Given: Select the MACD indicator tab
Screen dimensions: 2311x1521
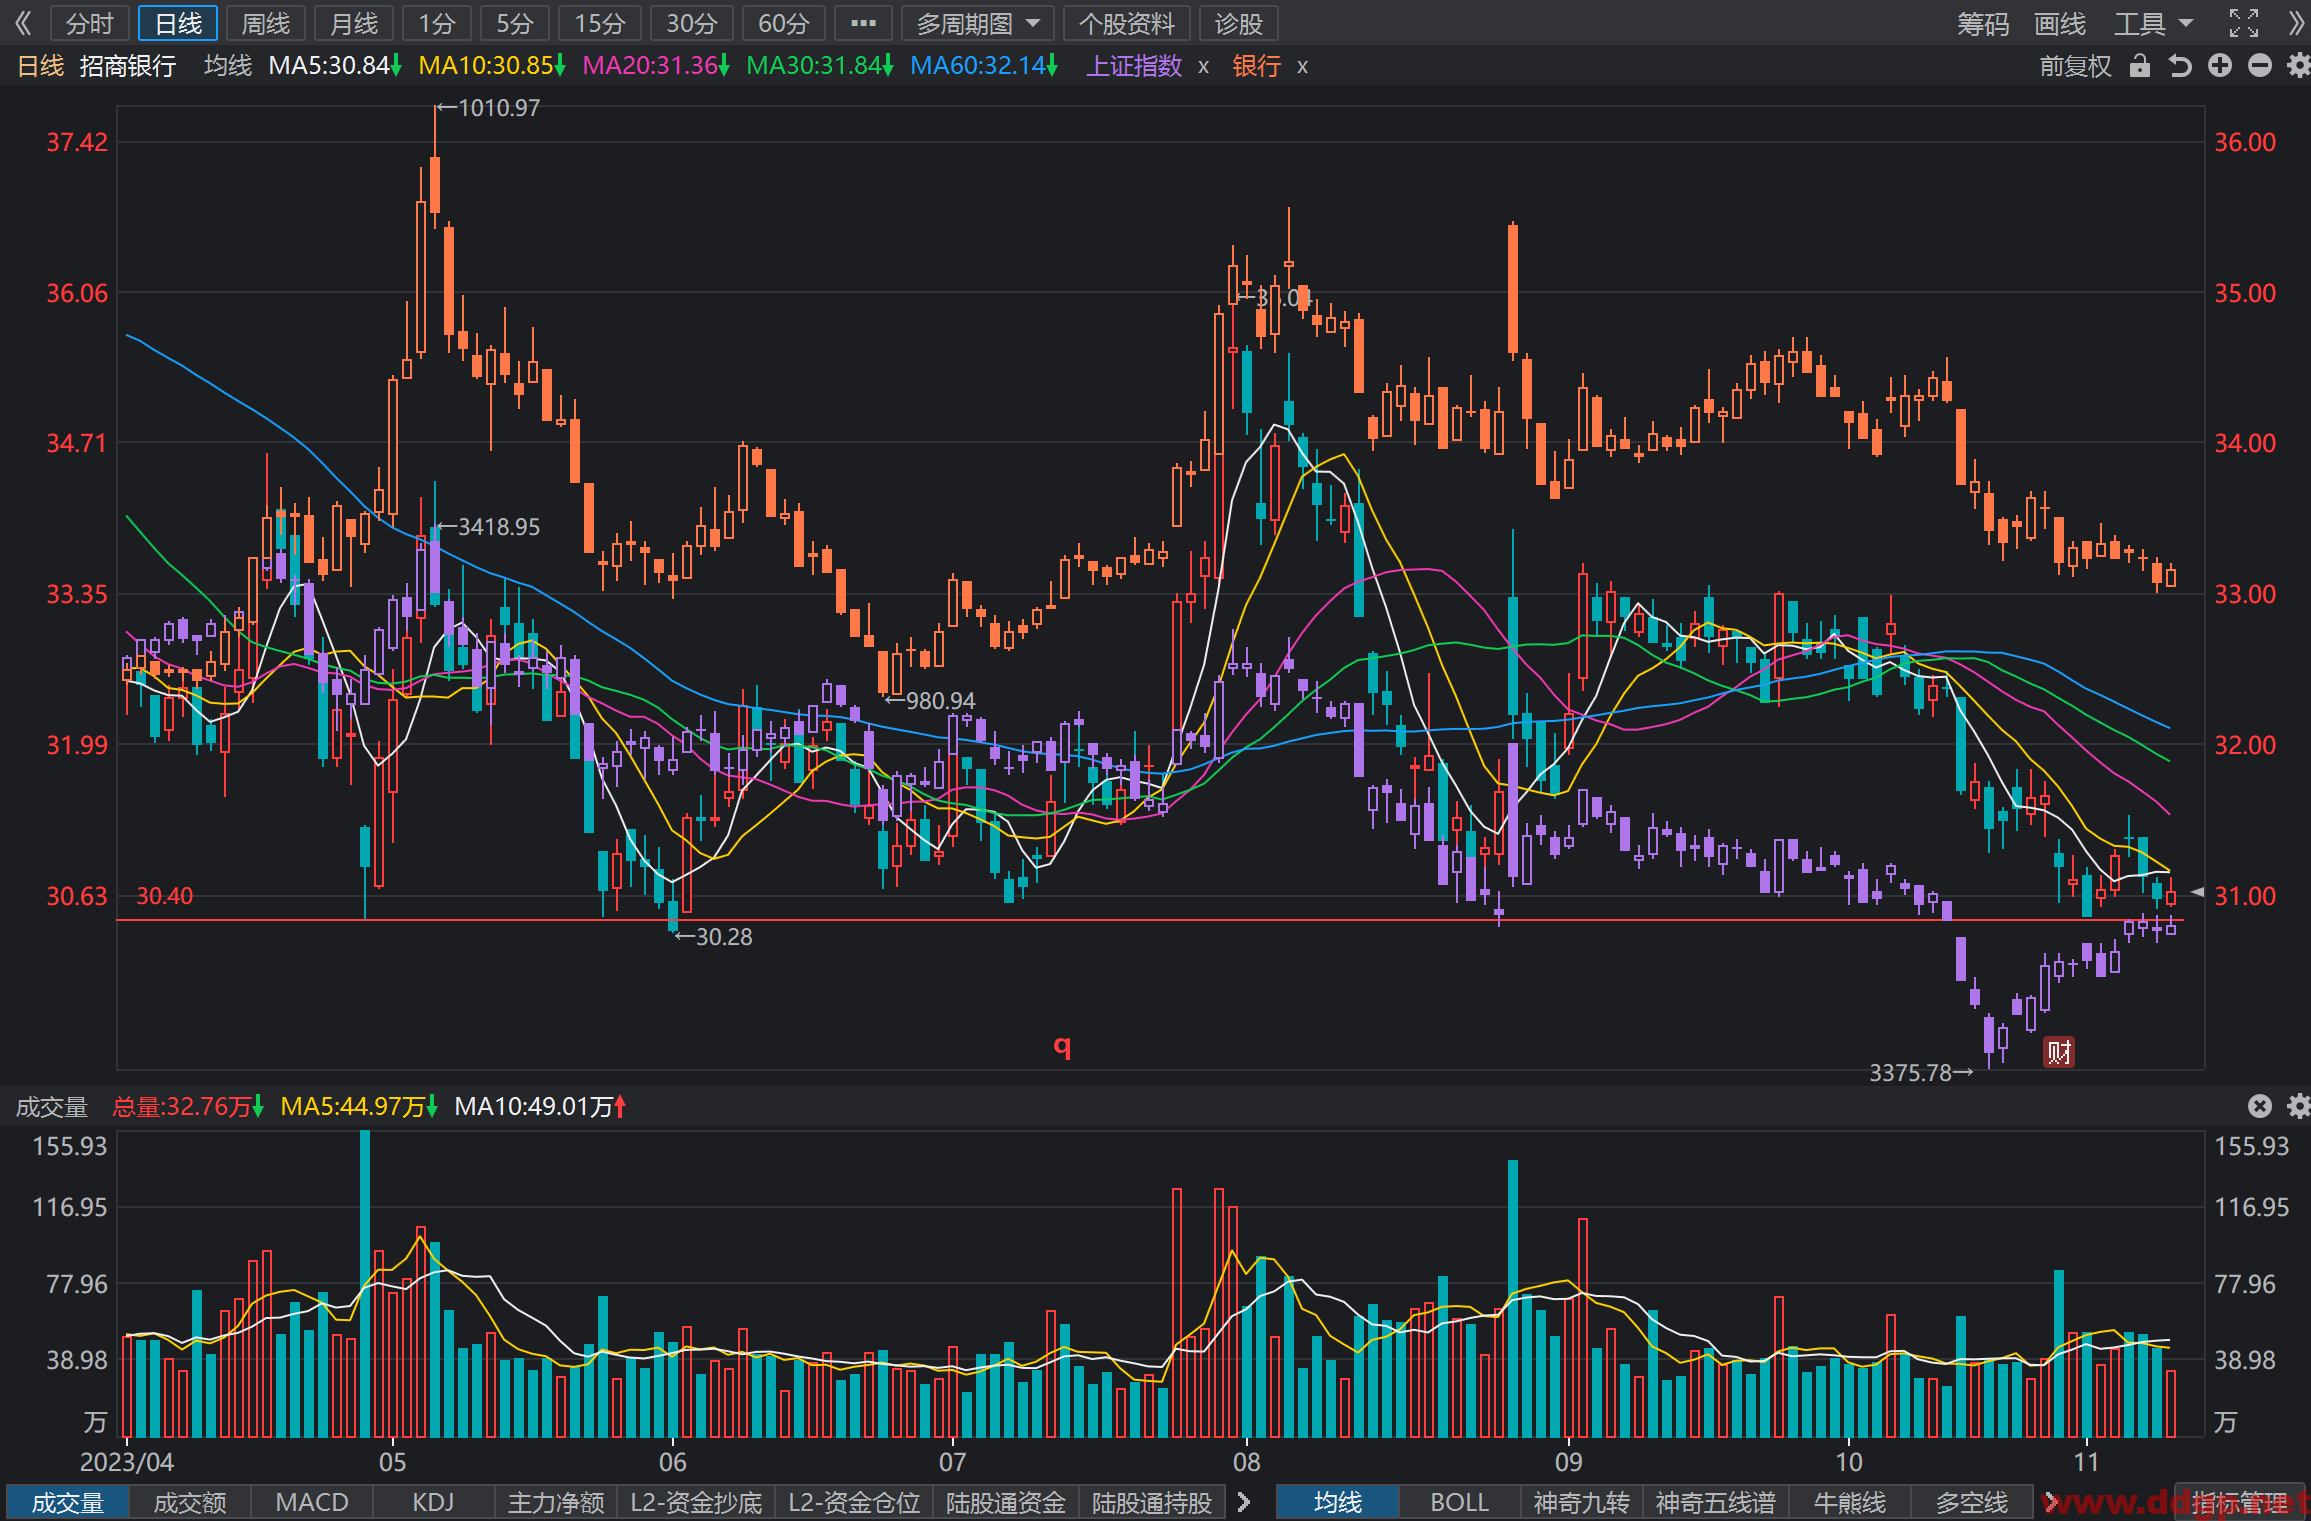Looking at the screenshot, I should tap(312, 1502).
